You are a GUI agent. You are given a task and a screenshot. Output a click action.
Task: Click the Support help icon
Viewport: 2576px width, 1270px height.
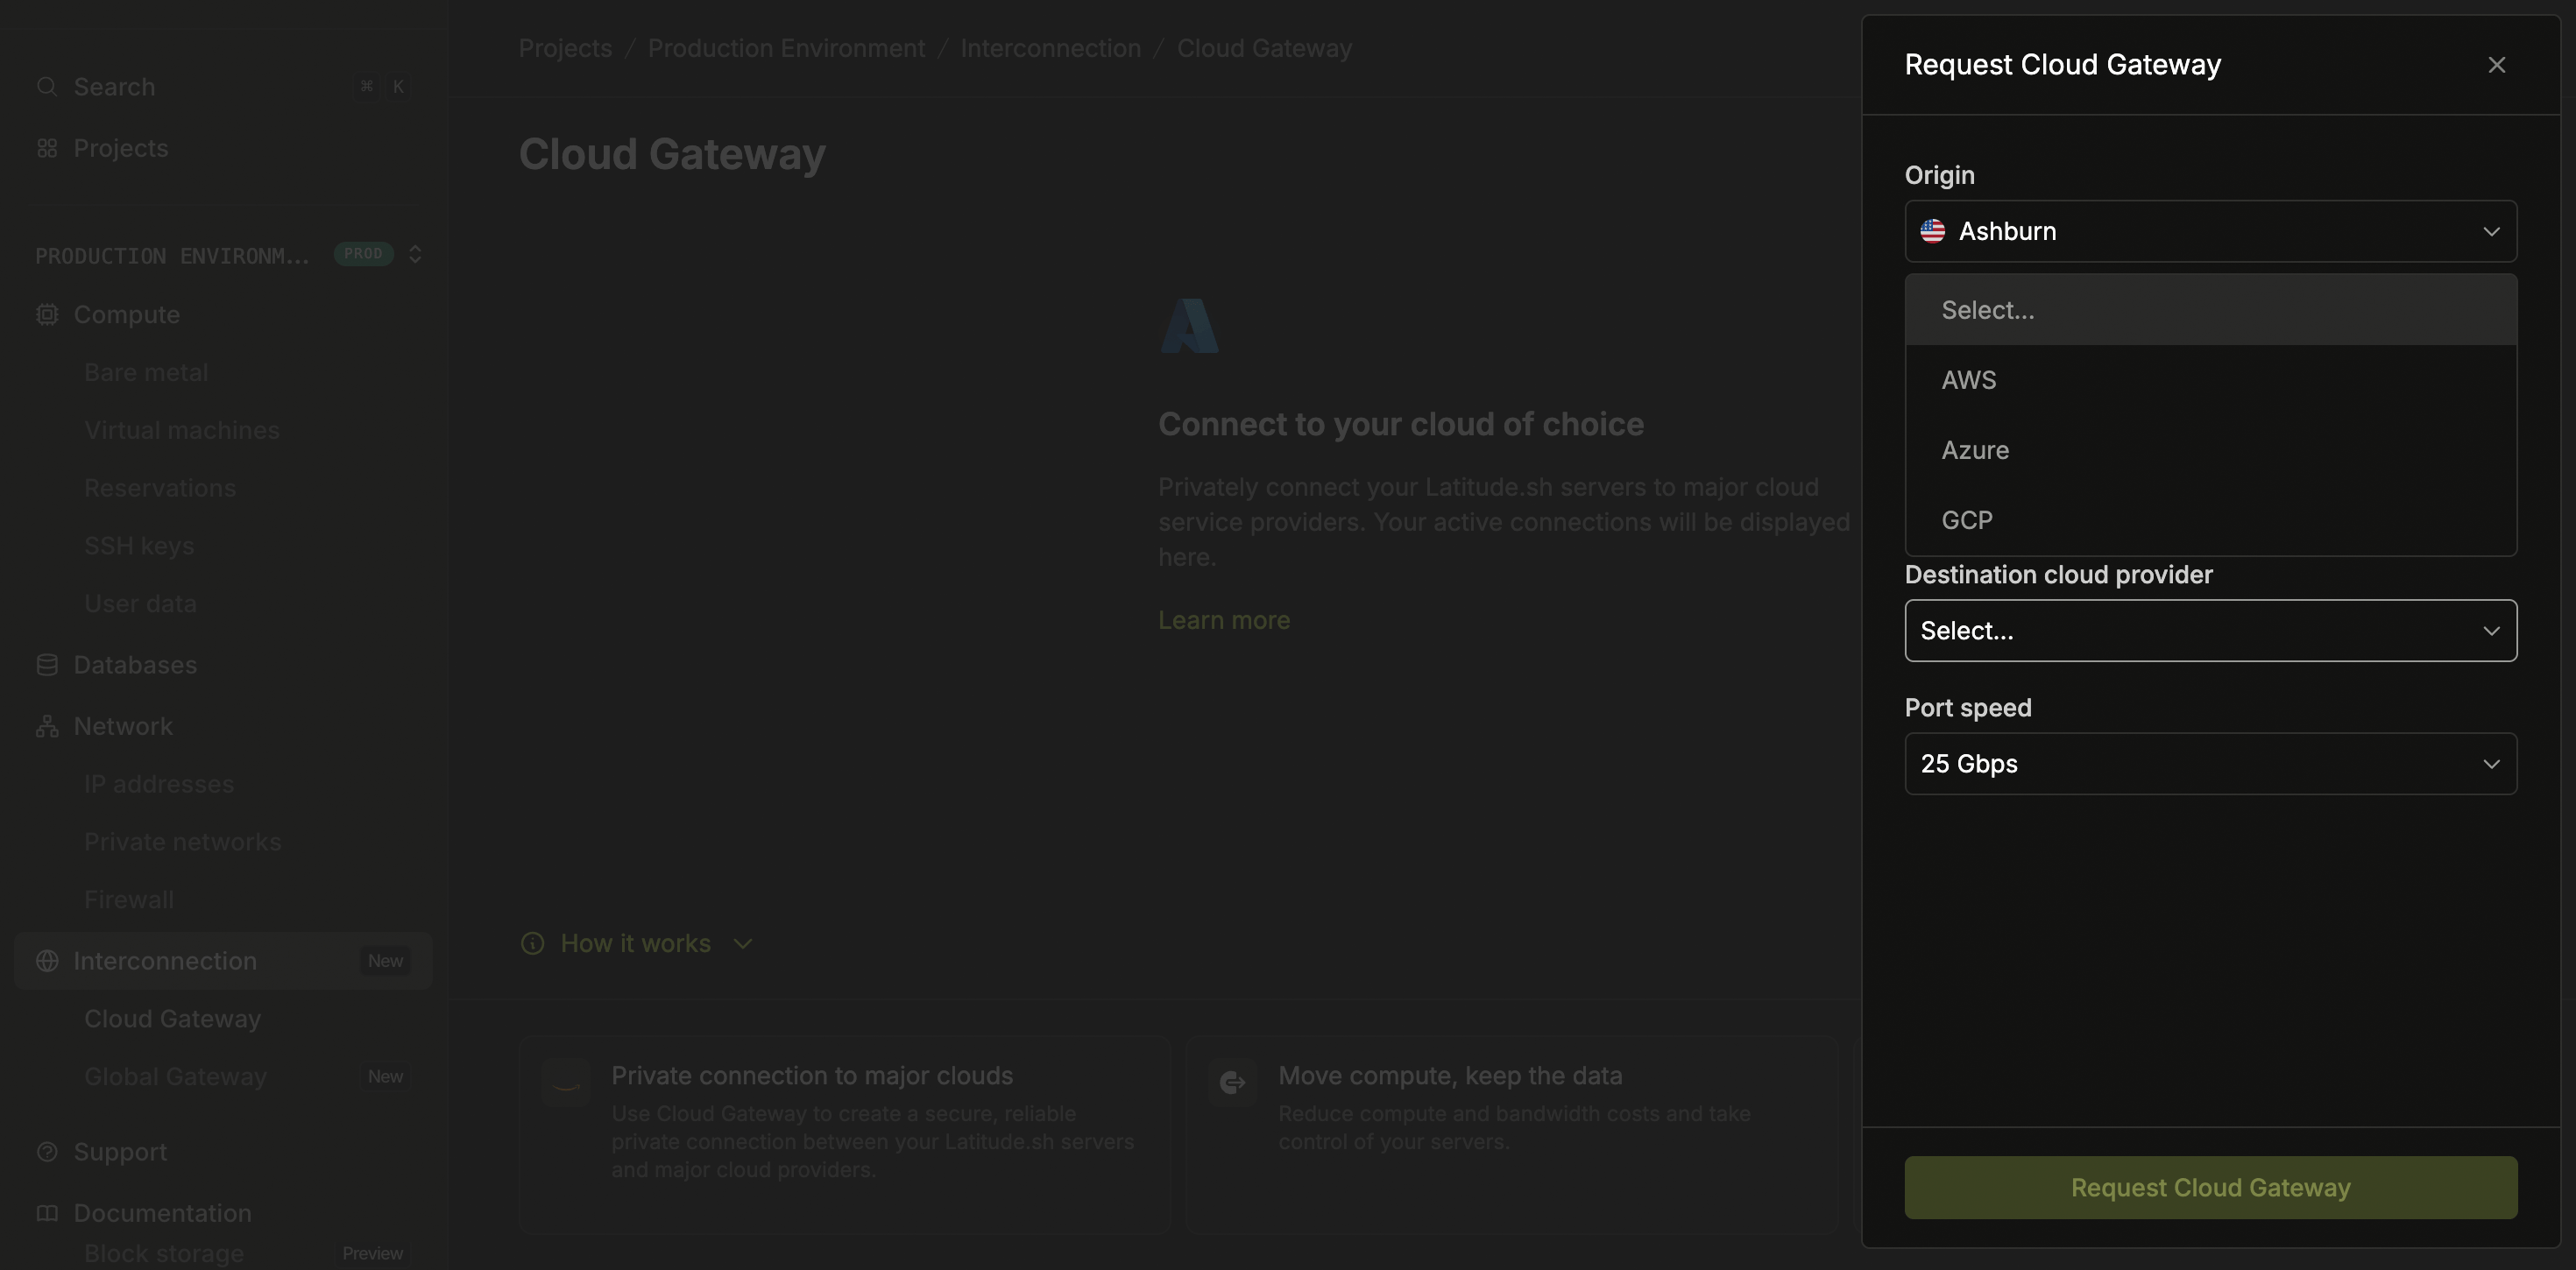(47, 1152)
